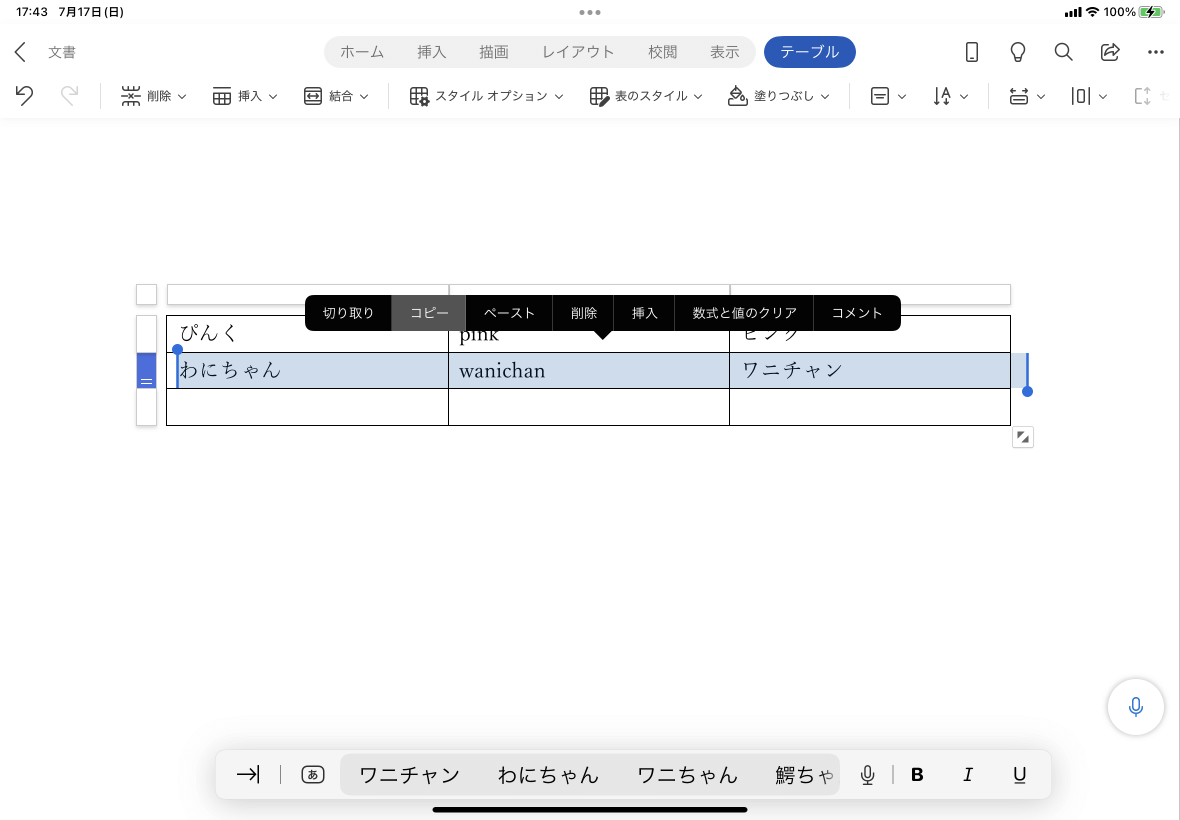Open the search magnifier icon
The image size is (1180, 820).
1063,52
